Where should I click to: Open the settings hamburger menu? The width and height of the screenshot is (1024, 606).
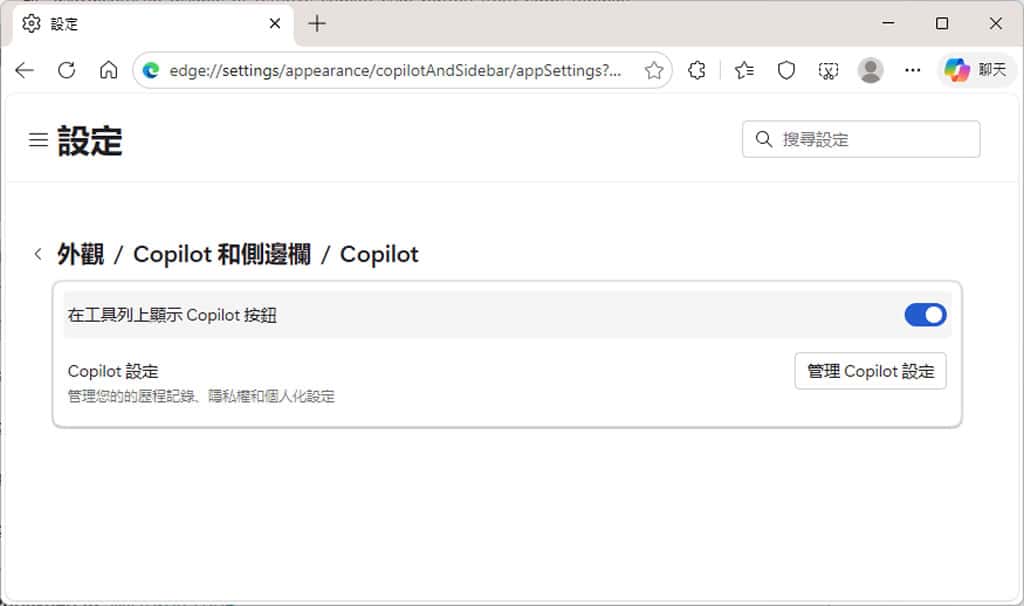(37, 140)
